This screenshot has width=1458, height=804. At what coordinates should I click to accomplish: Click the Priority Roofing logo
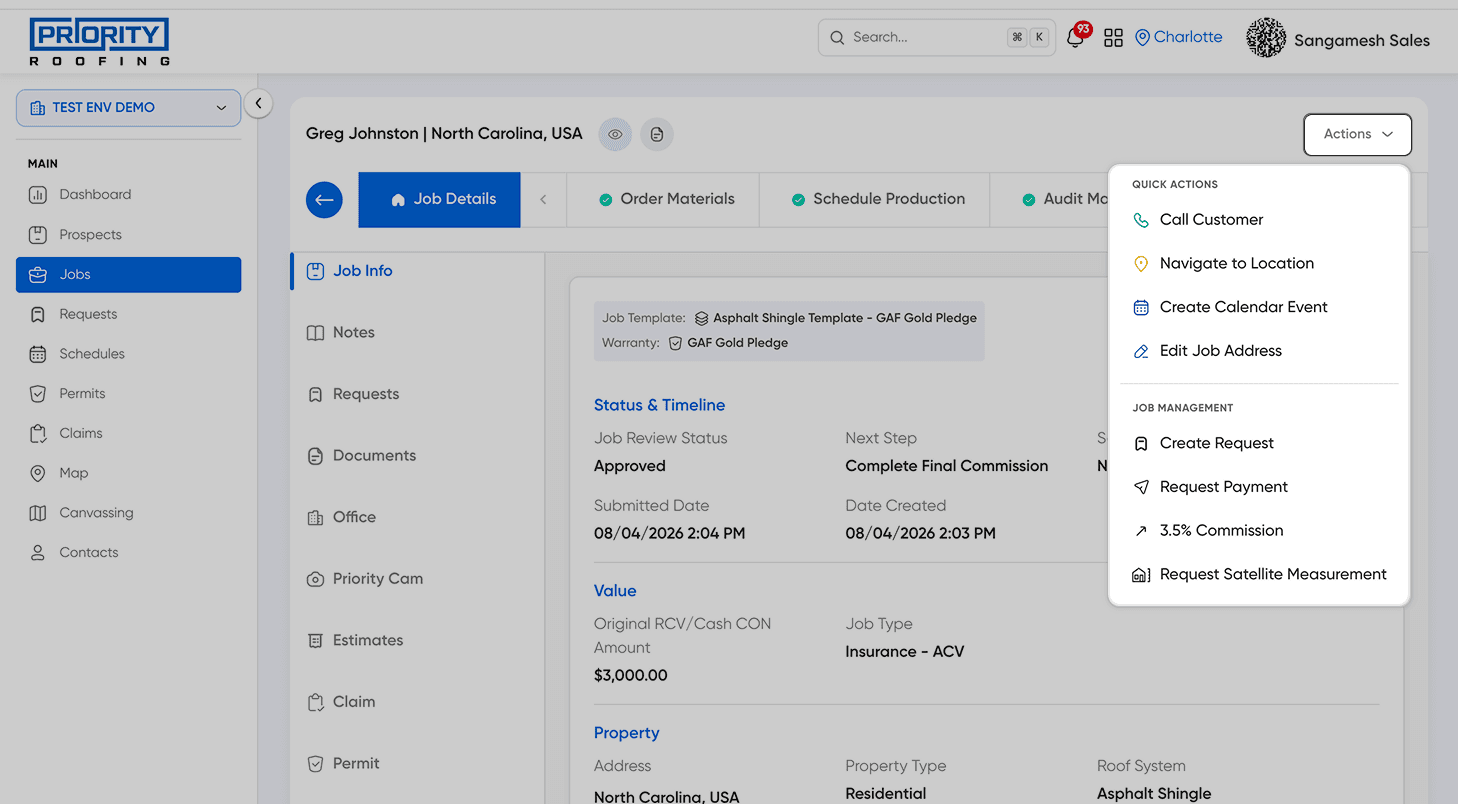pyautogui.click(x=99, y=41)
